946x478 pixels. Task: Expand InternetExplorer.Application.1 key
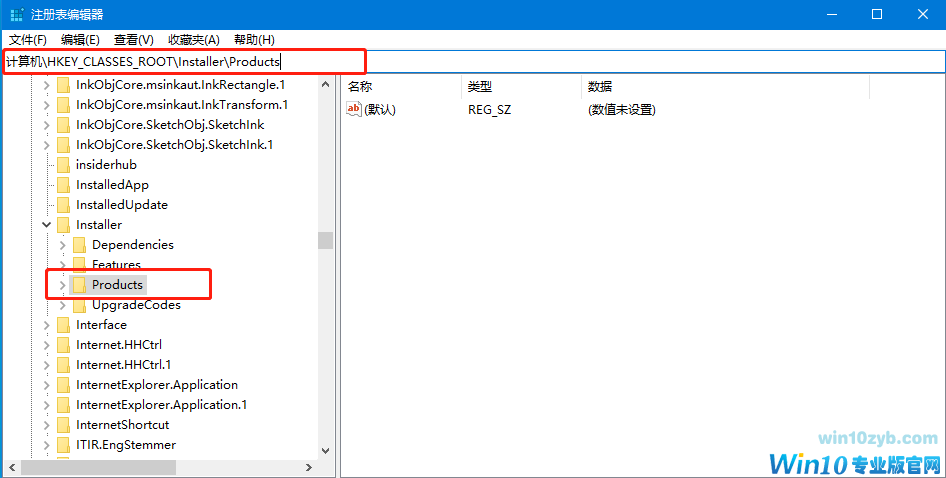[x=46, y=404]
